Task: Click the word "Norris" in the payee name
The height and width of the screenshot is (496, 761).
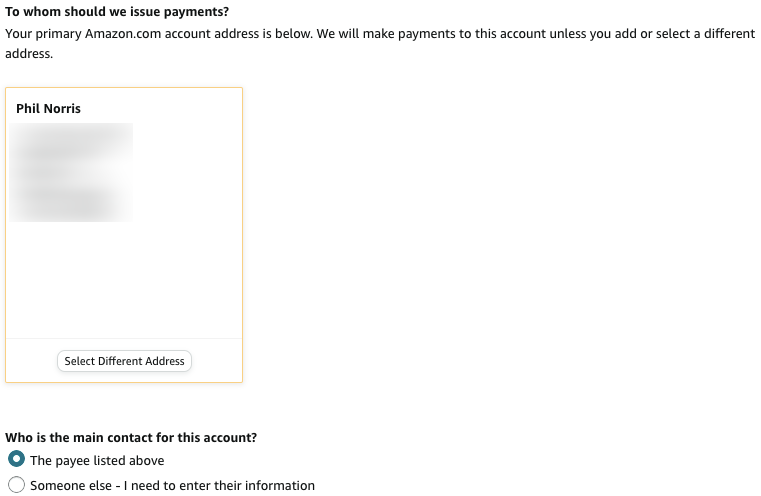Action: (x=62, y=108)
